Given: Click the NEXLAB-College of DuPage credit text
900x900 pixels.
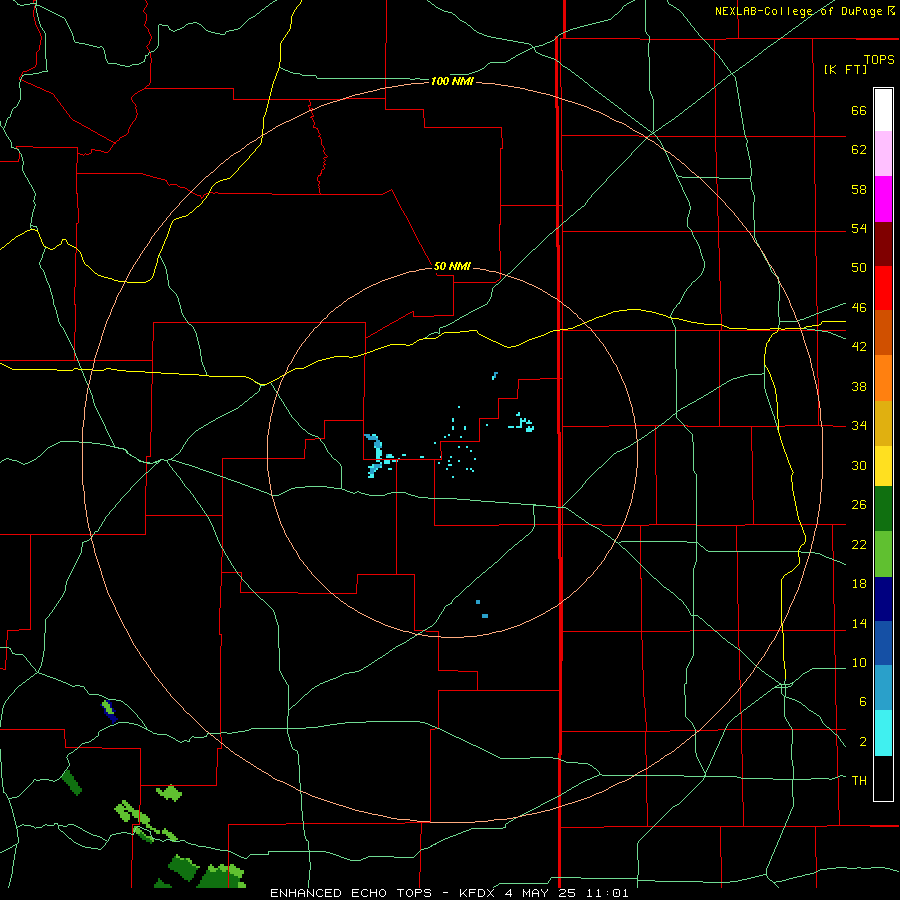Looking at the screenshot, I should (798, 11).
